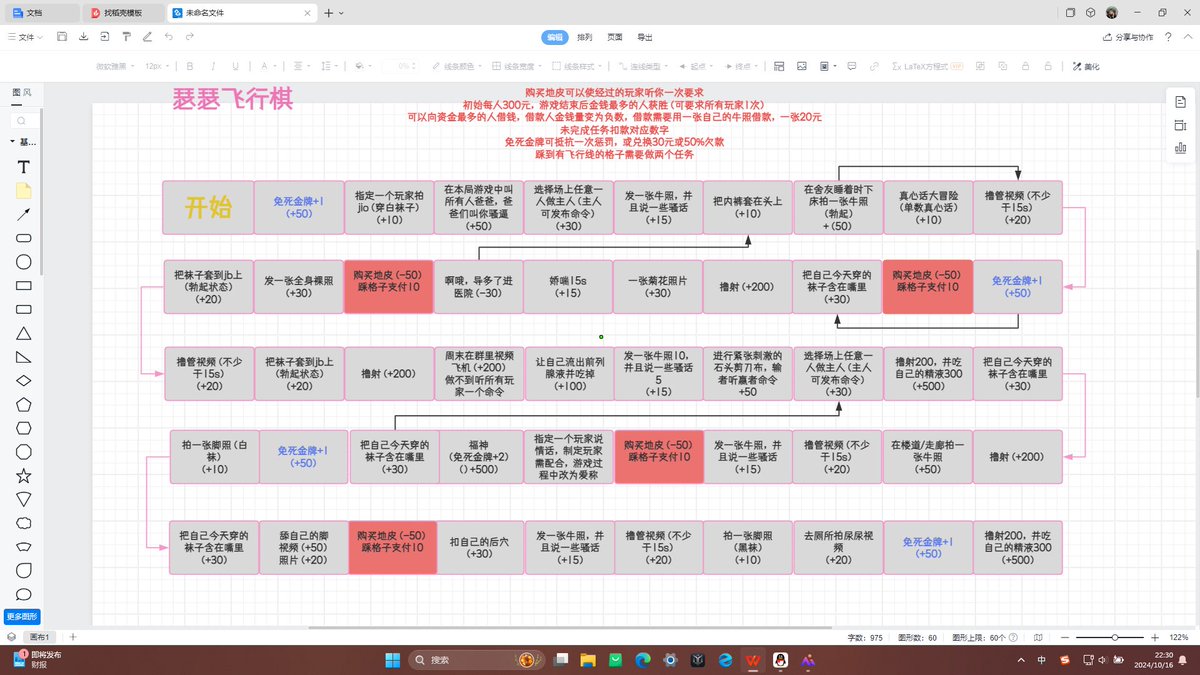Open the help question mark
The image size is (1200, 675).
[1168, 37]
